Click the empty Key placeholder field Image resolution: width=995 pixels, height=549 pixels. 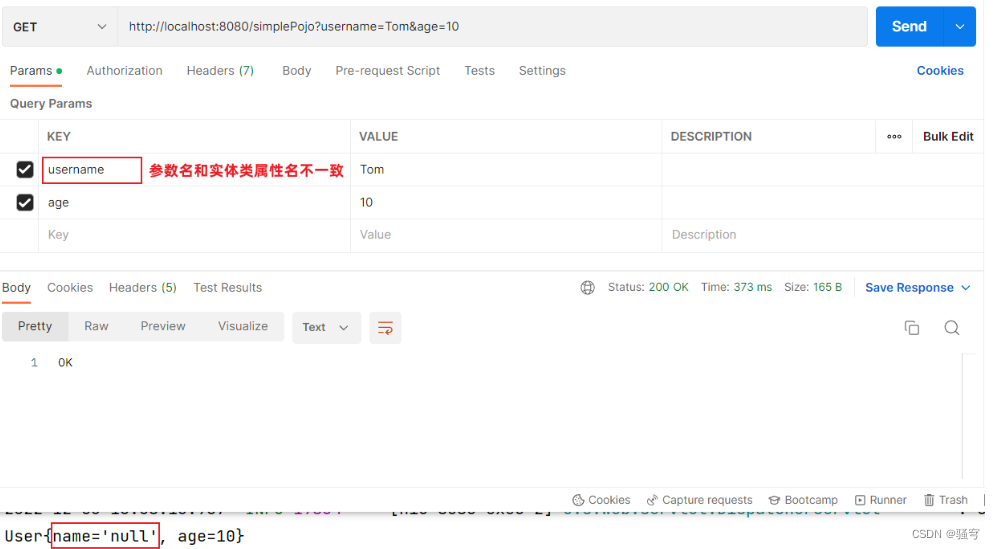click(x=194, y=235)
